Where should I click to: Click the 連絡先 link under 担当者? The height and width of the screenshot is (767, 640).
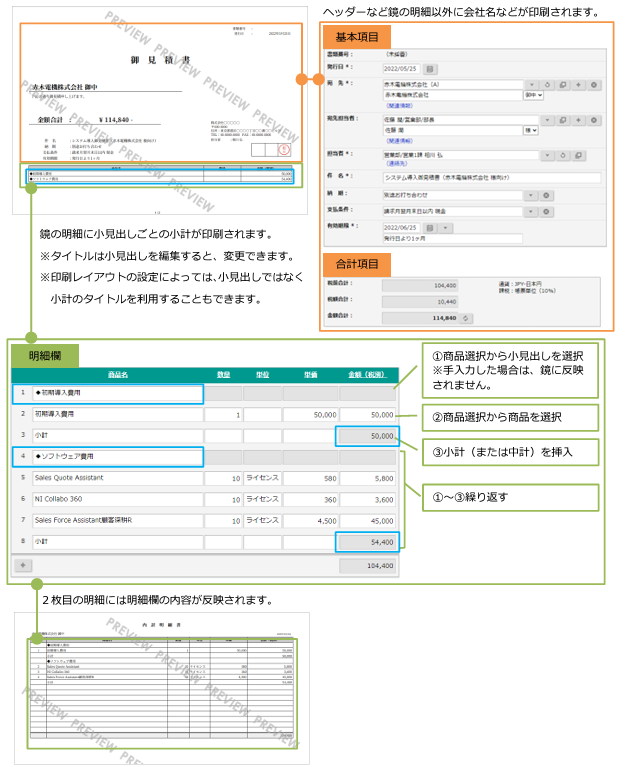tap(397, 164)
